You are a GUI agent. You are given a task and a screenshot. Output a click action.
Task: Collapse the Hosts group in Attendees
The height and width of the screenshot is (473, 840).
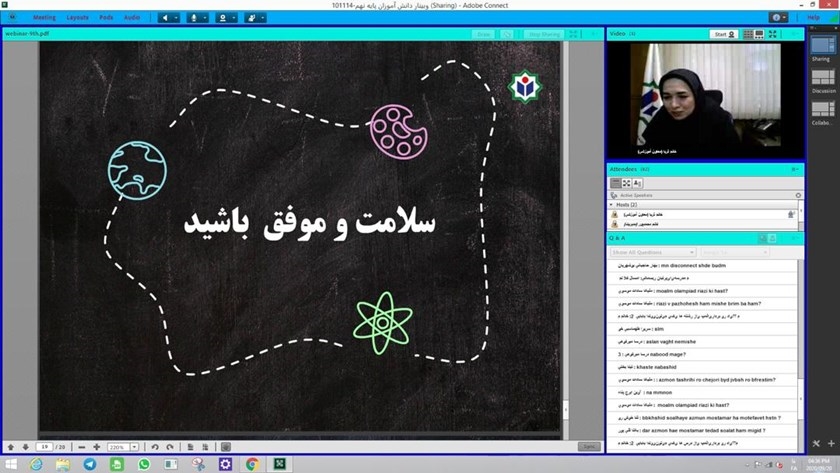pos(611,204)
